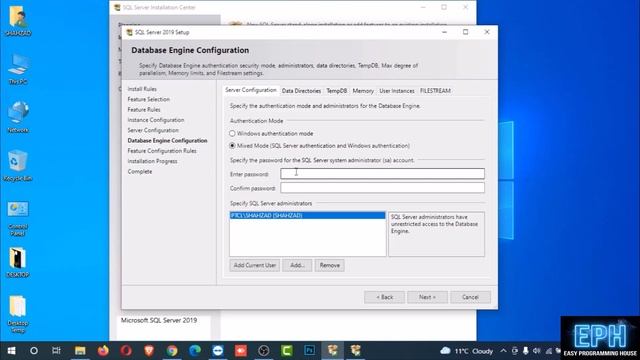
Task: Click Server Configuration step in sidebar
Action: click(x=153, y=130)
